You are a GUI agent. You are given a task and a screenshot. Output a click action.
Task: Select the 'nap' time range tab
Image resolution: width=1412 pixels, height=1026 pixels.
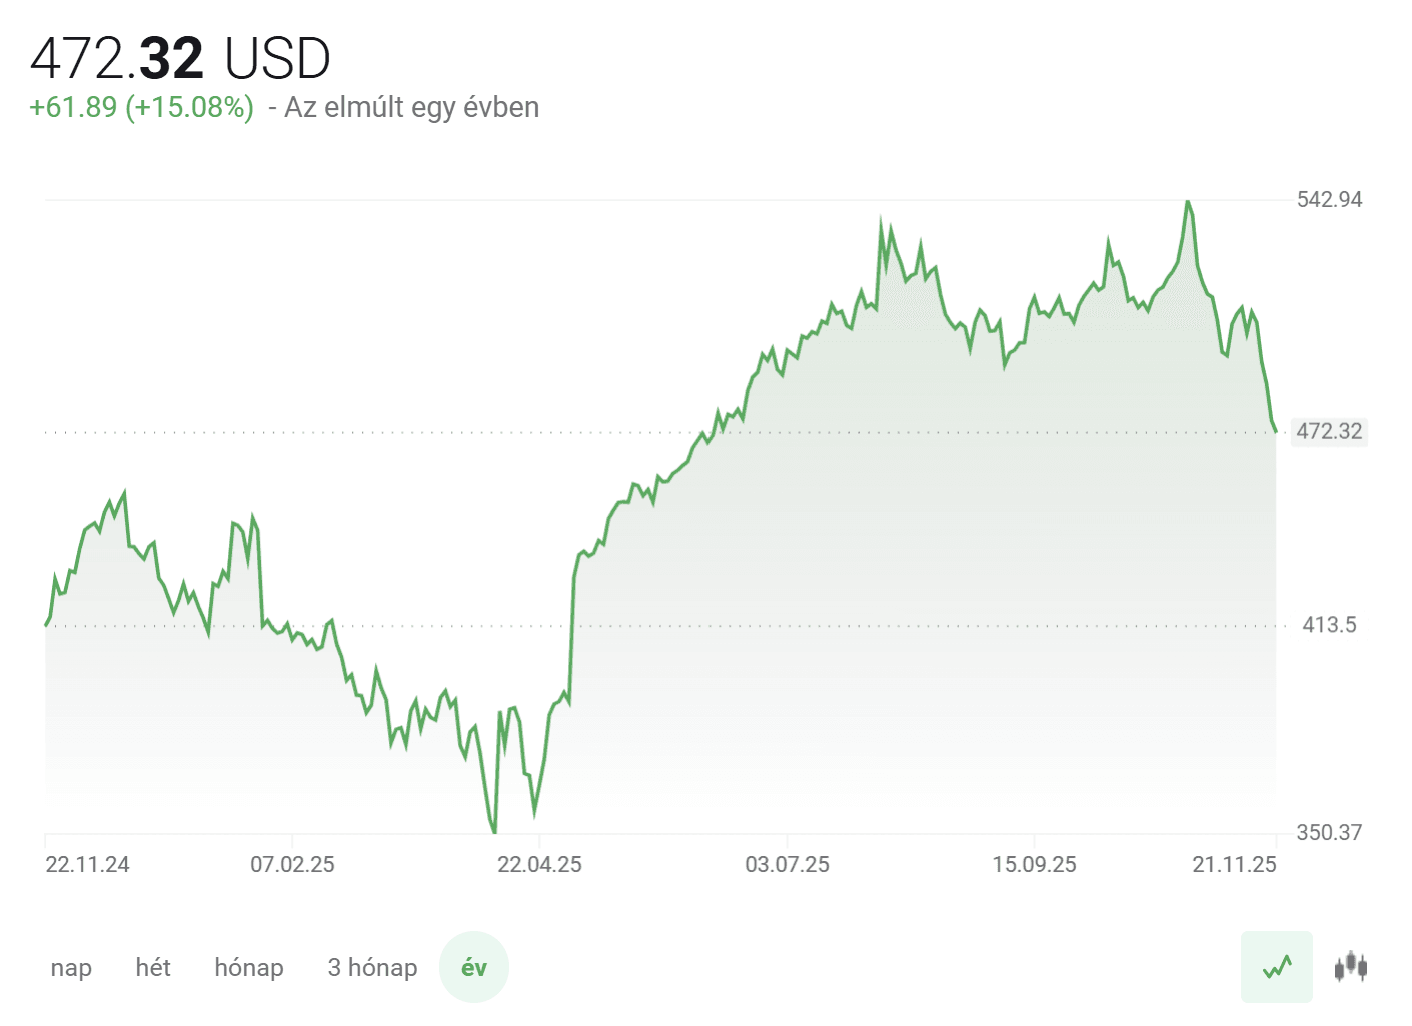(x=71, y=968)
